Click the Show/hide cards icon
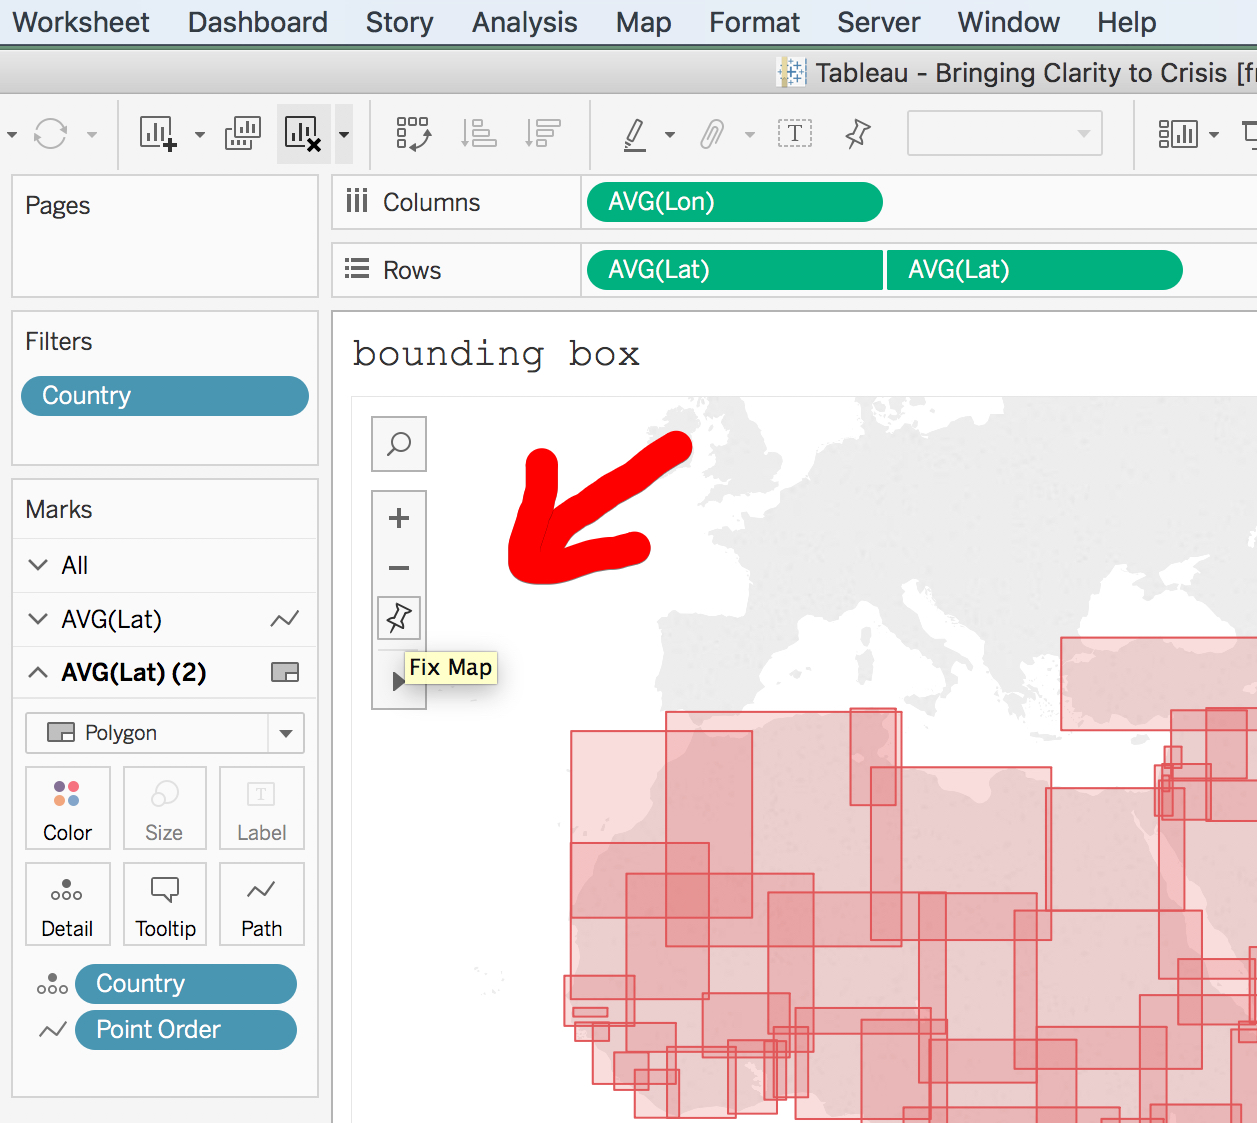The width and height of the screenshot is (1257, 1123). [x=1178, y=133]
